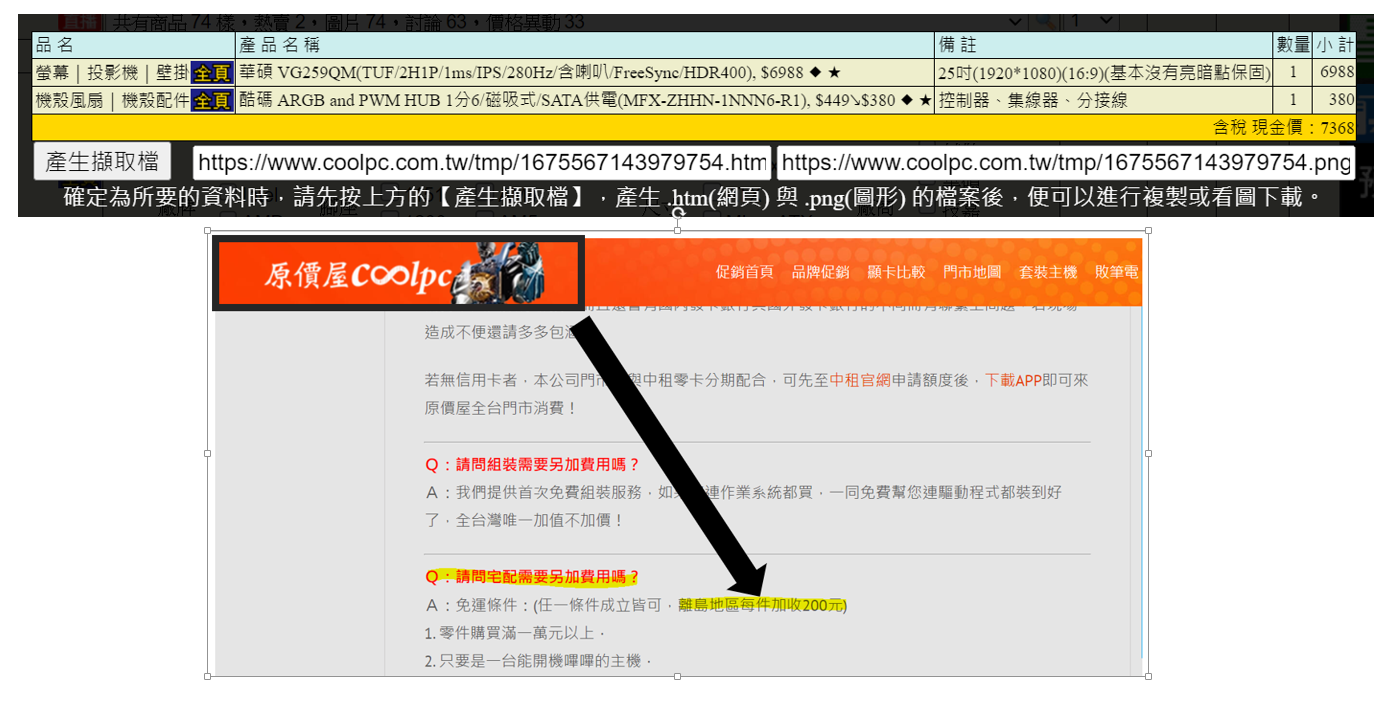Click the 產品名稱 column header

pyautogui.click(x=585, y=46)
